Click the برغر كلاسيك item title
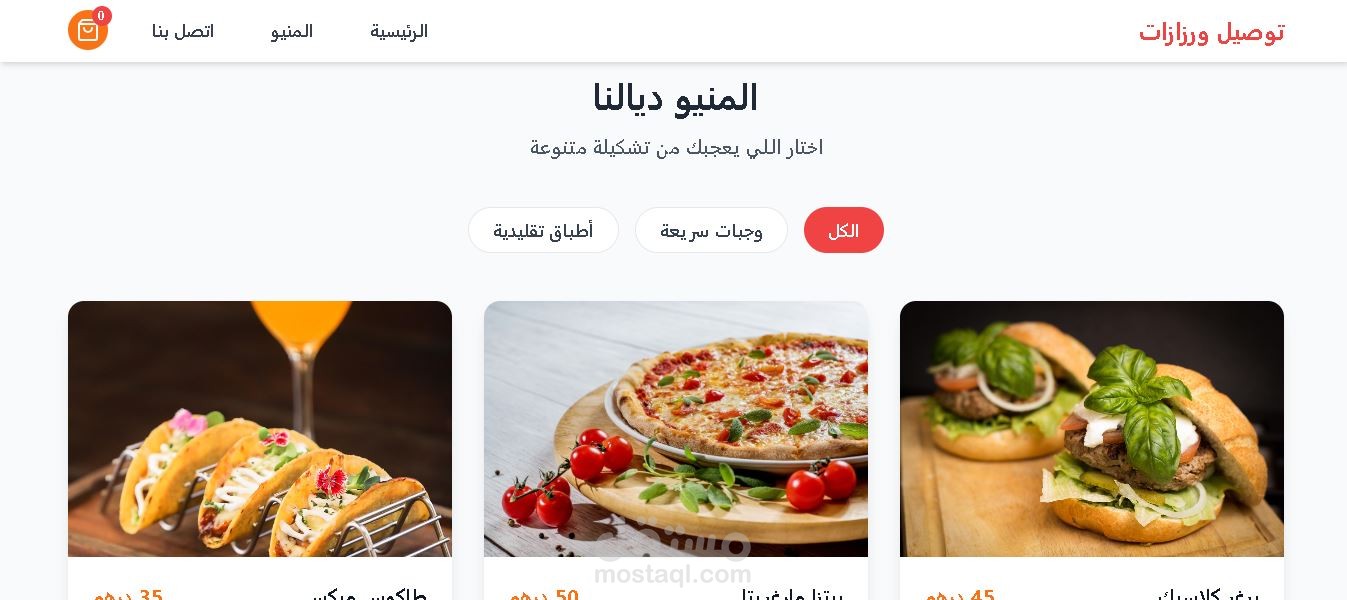This screenshot has width=1347, height=600. pos(1208,595)
